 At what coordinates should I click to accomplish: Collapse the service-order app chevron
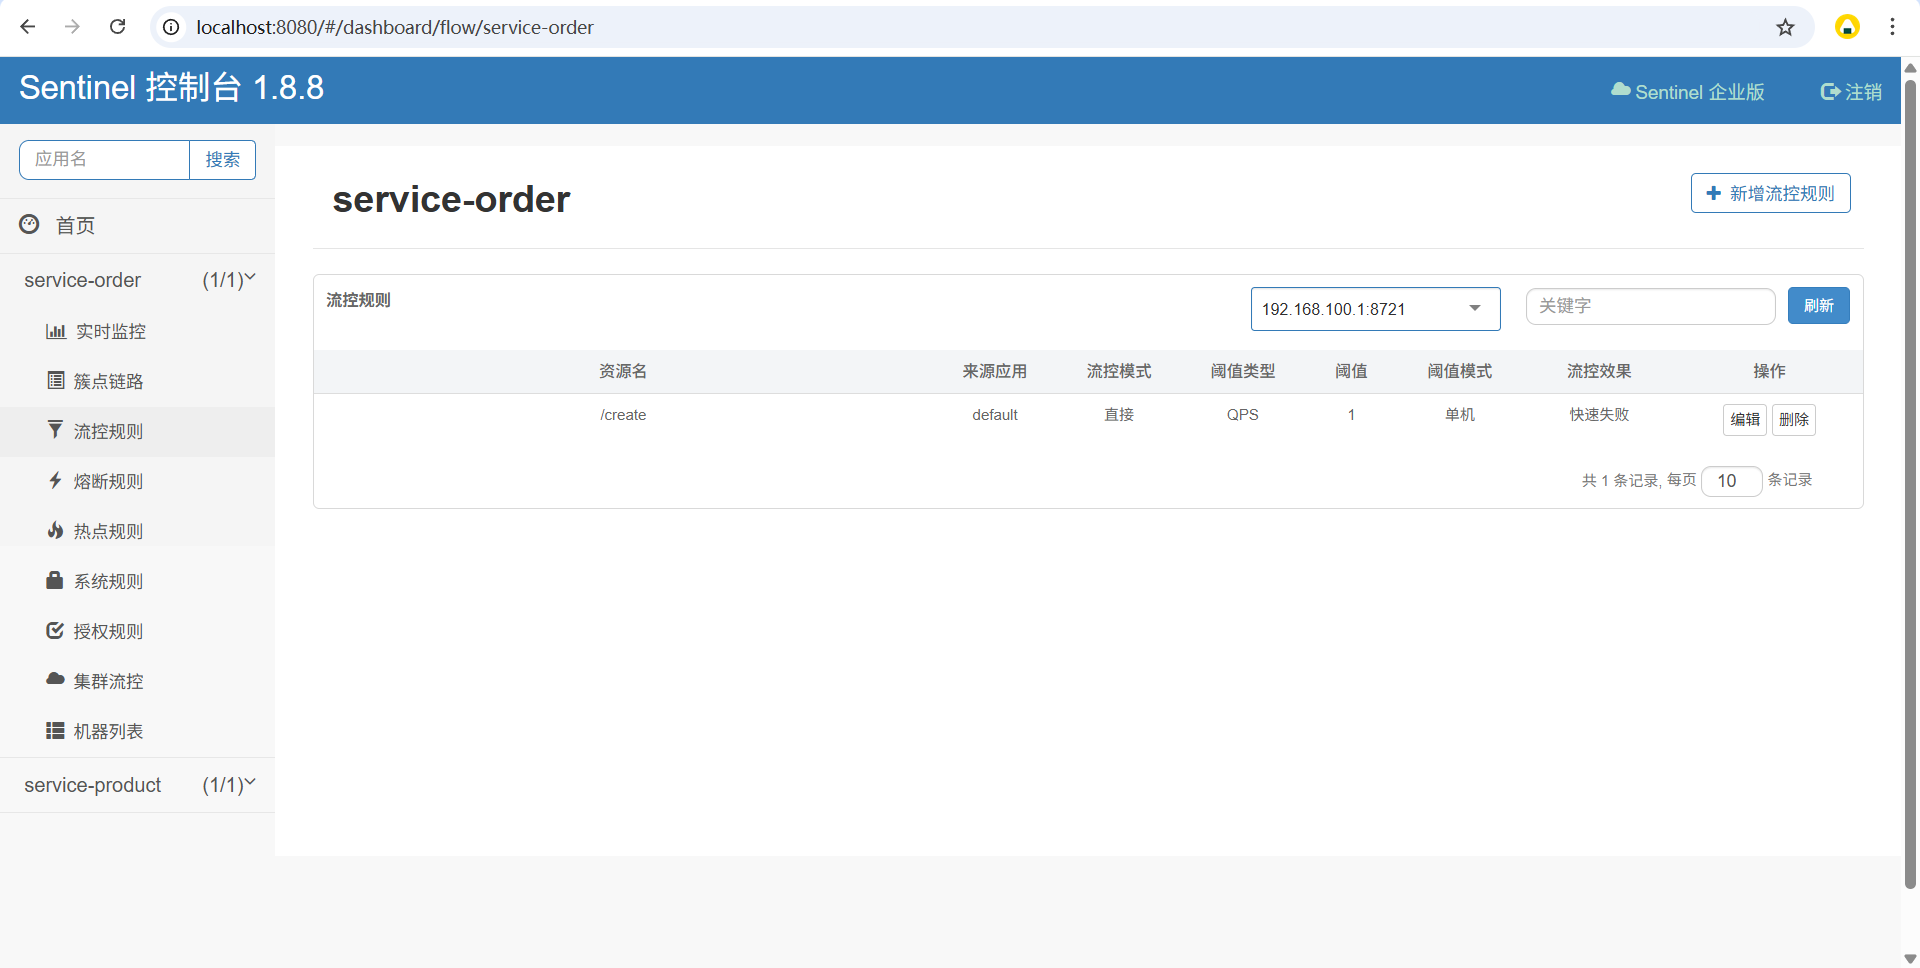coord(250,278)
